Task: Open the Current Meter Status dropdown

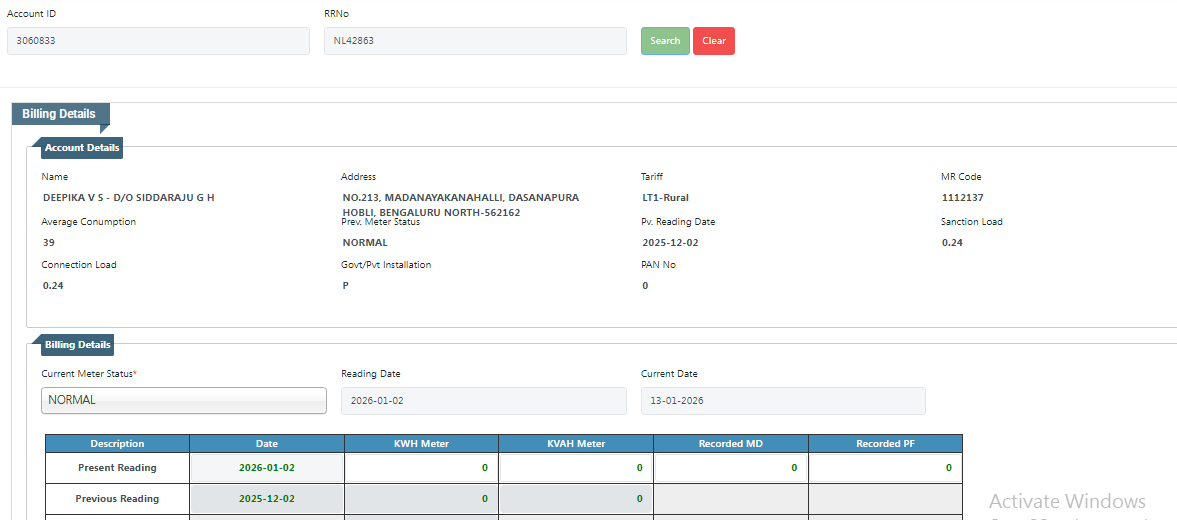Action: coord(184,400)
